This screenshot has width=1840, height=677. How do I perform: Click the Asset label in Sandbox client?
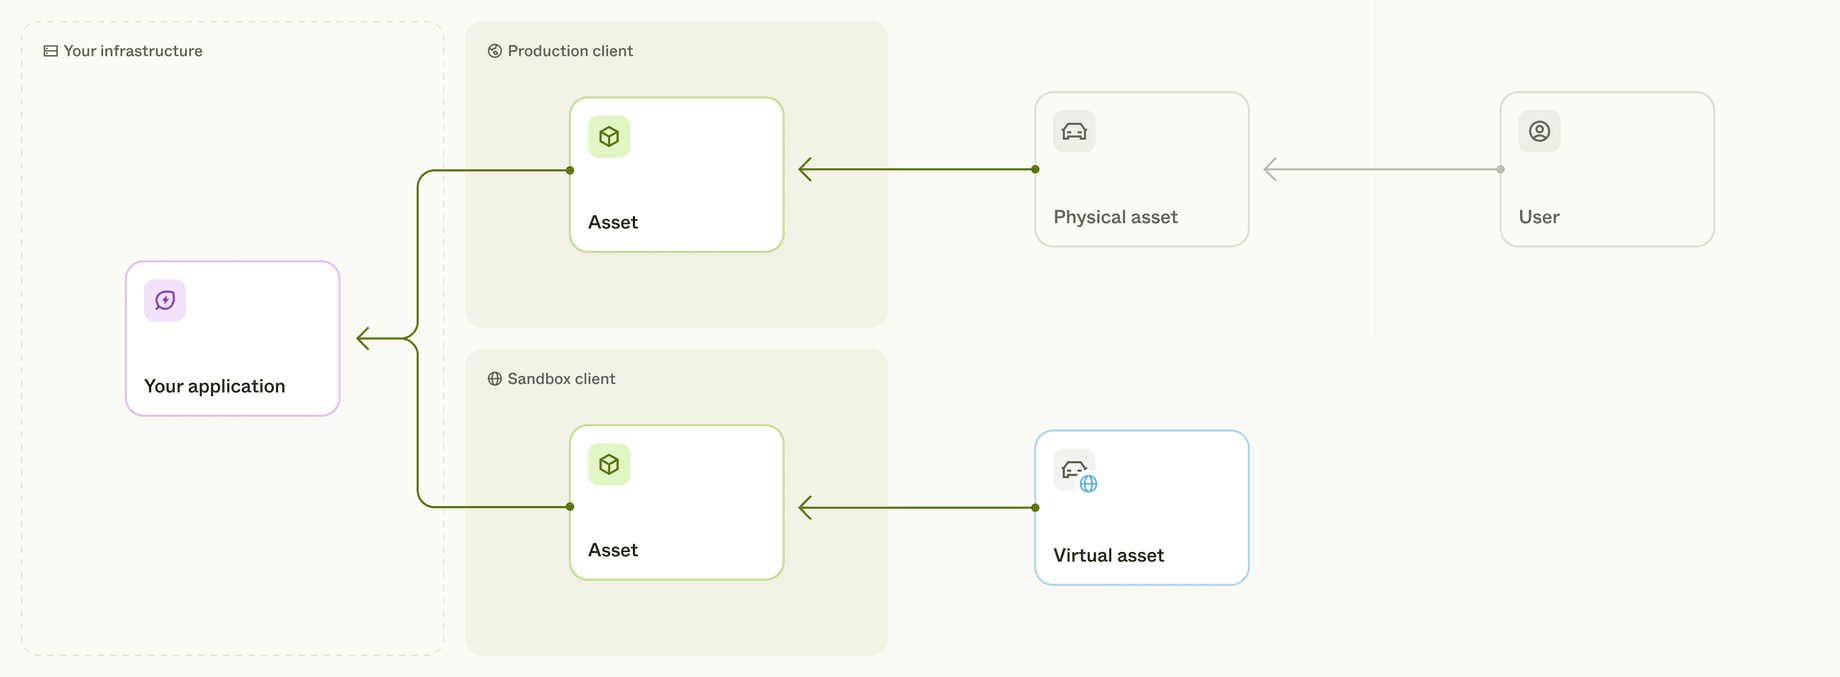click(613, 550)
